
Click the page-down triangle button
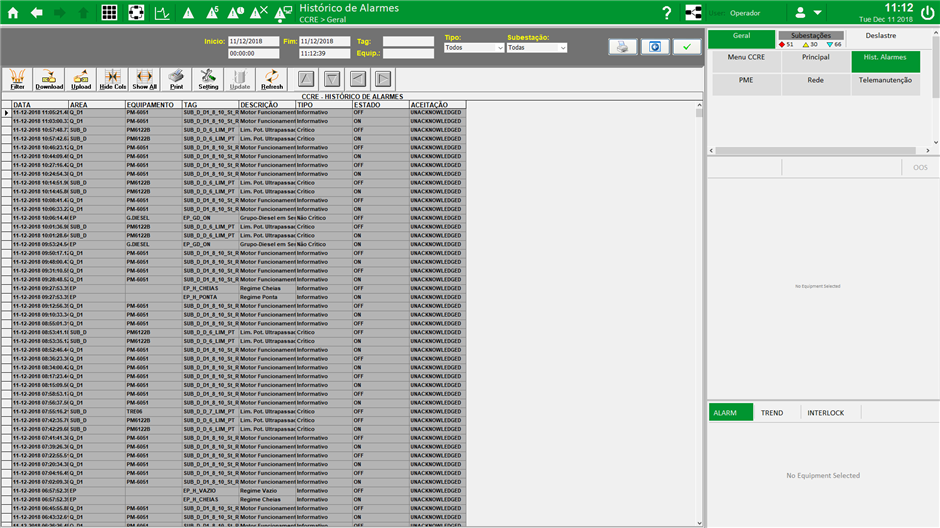click(332, 79)
